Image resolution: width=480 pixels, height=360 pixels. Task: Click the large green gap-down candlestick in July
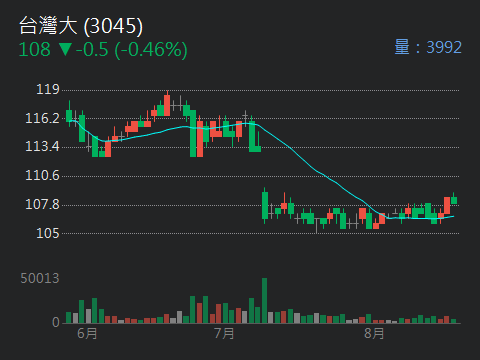[x=265, y=205]
